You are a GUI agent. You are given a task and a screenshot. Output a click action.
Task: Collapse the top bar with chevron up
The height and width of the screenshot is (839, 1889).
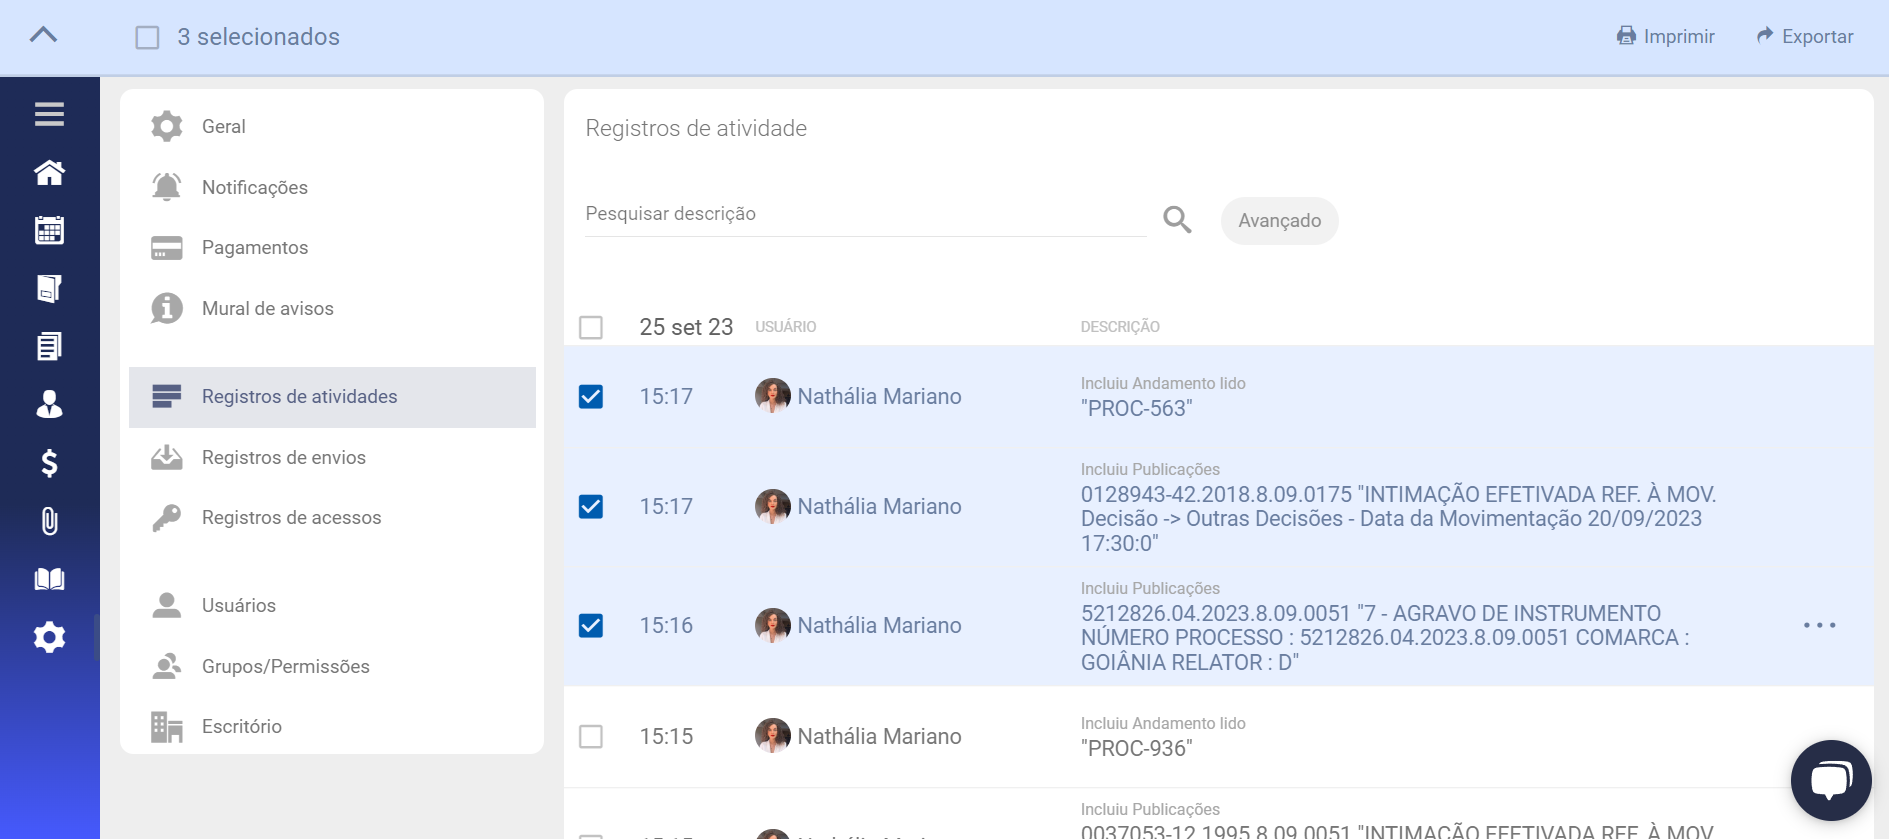43,36
